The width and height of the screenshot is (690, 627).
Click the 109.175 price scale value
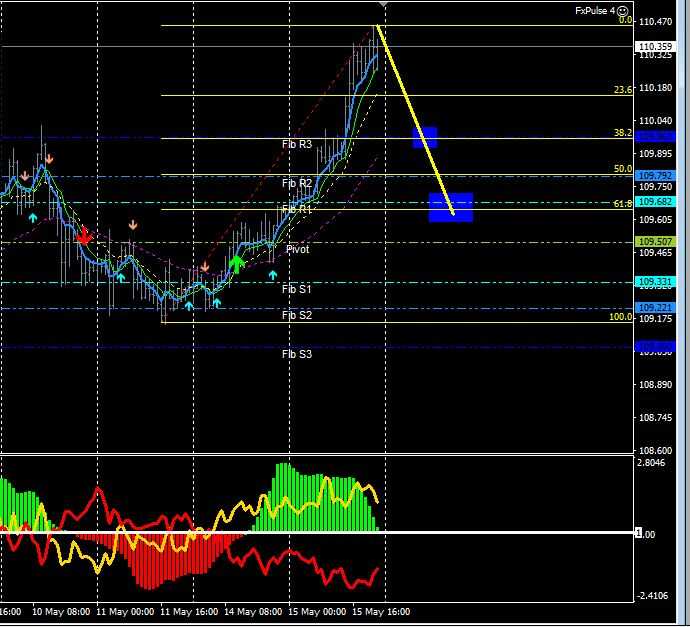click(656, 319)
